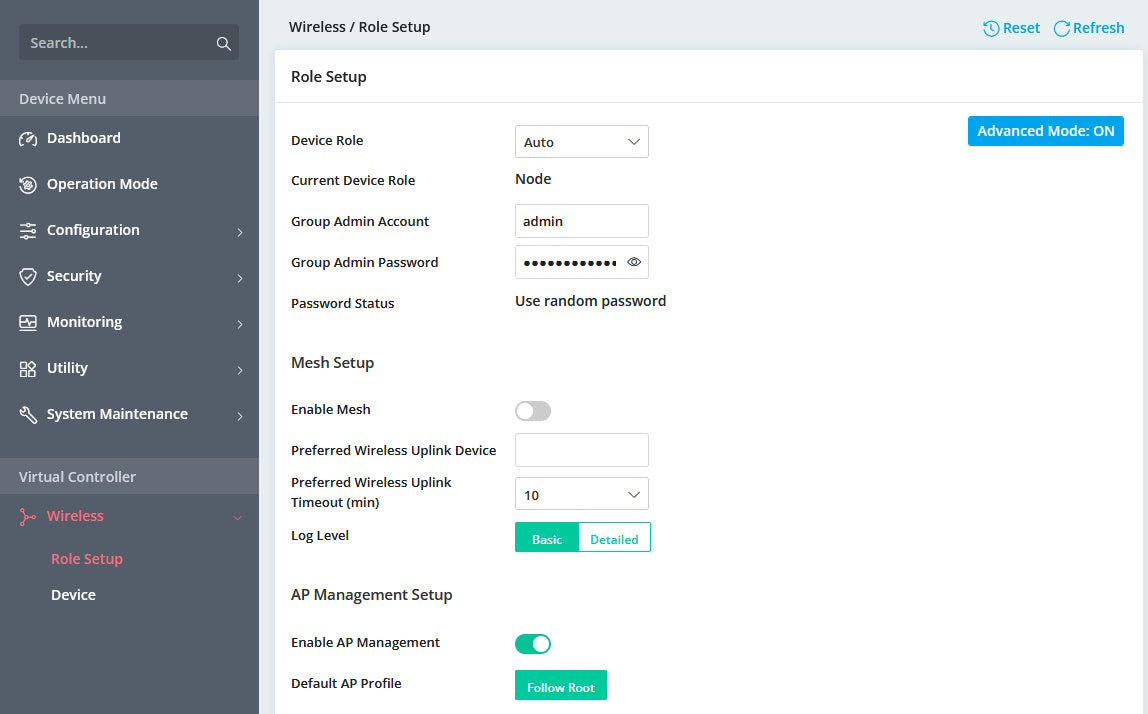
Task: Turn off the Enable AP Management switch
Action: click(x=533, y=644)
